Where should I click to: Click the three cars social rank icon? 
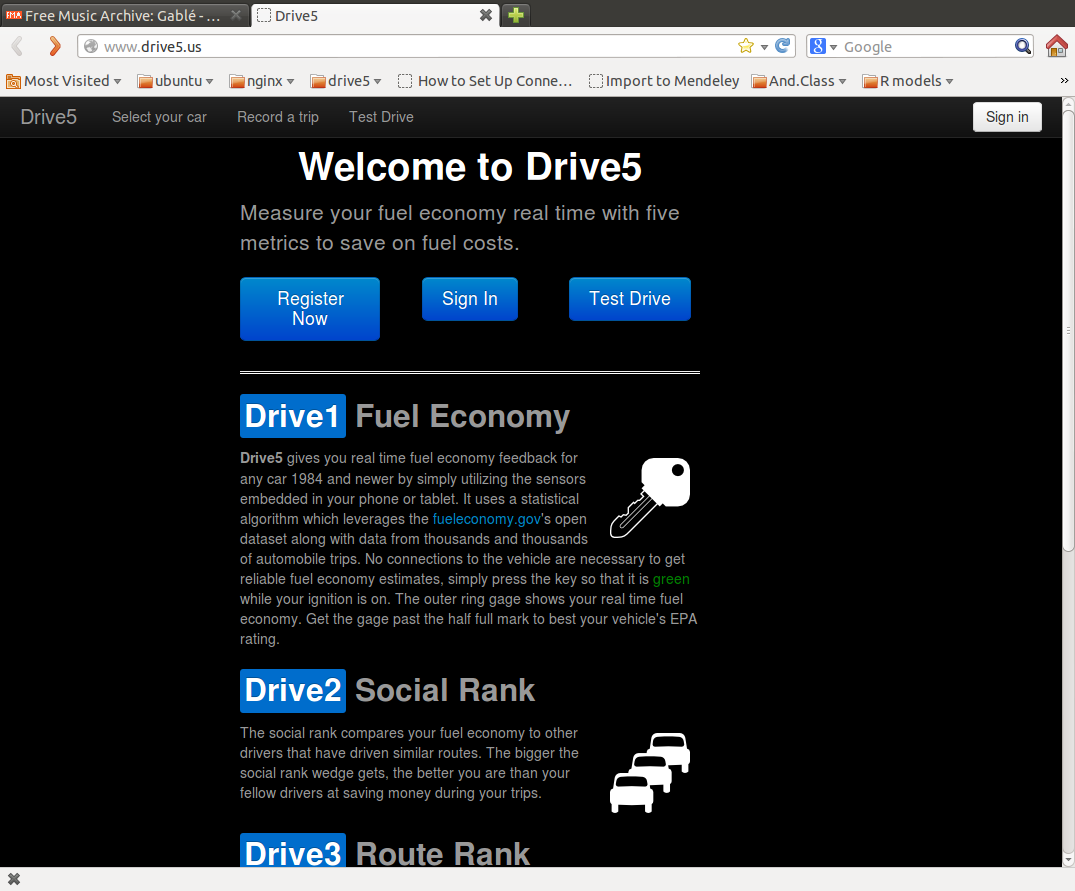point(650,772)
